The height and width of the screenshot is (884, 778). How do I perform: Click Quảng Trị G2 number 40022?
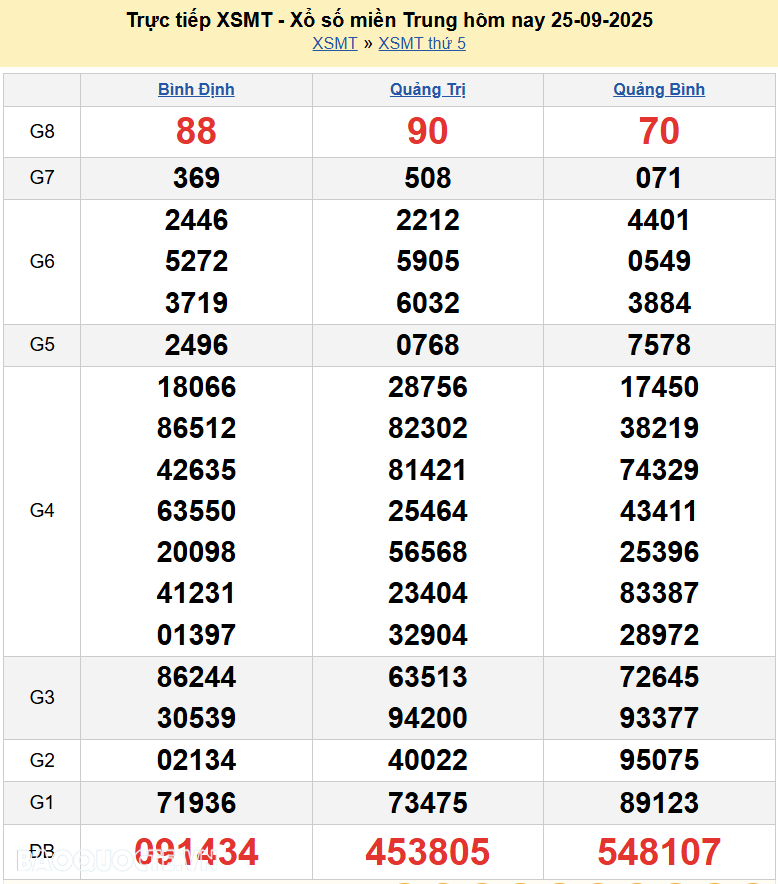click(428, 760)
